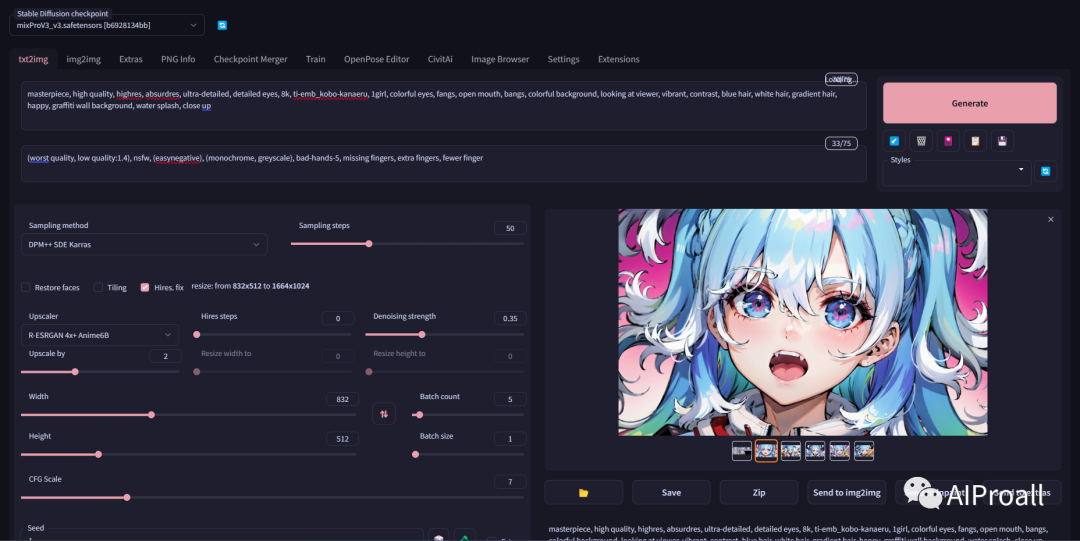Open the Checkpoint Merger tab
The width and height of the screenshot is (1080, 541).
click(x=250, y=59)
